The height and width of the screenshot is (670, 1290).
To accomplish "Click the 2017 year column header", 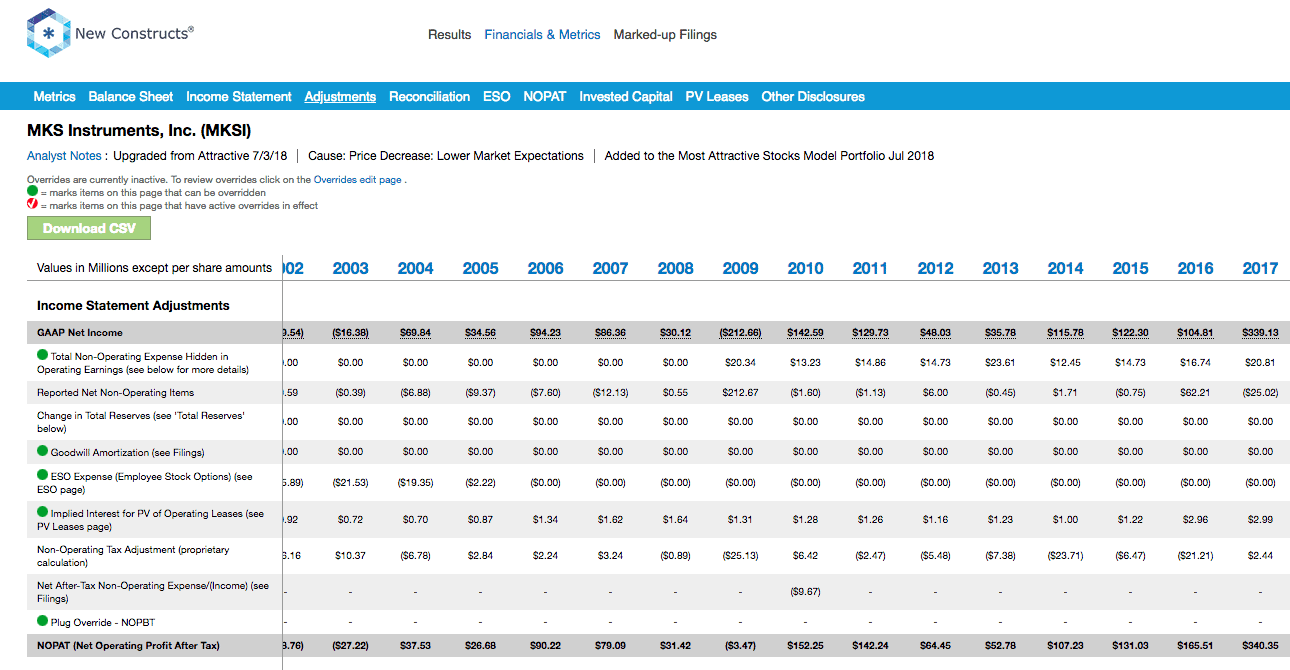I will pos(1260,268).
